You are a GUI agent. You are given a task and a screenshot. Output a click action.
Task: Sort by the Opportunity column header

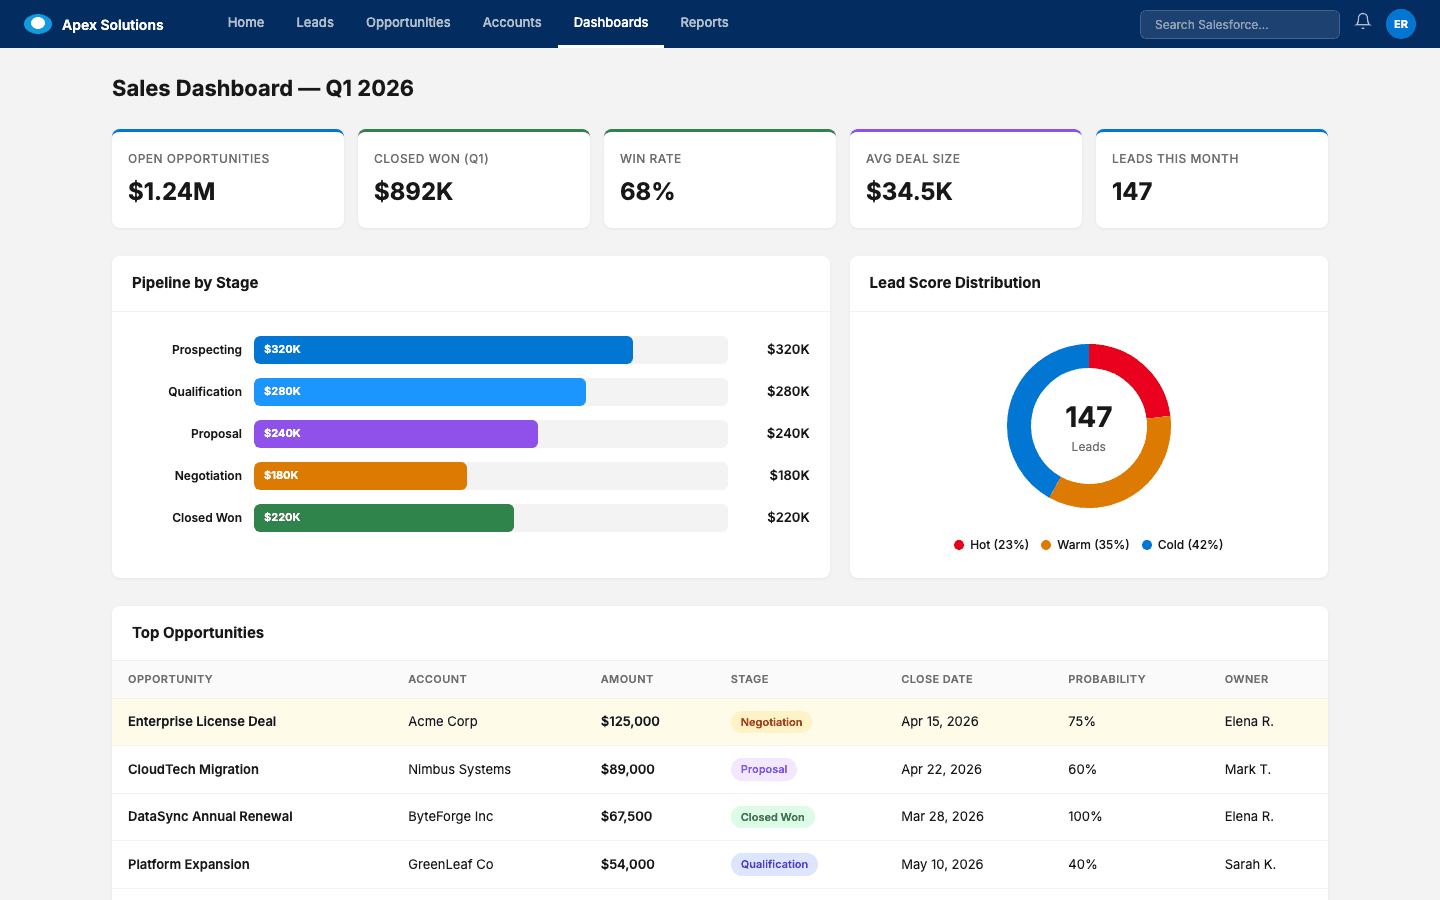pos(170,679)
